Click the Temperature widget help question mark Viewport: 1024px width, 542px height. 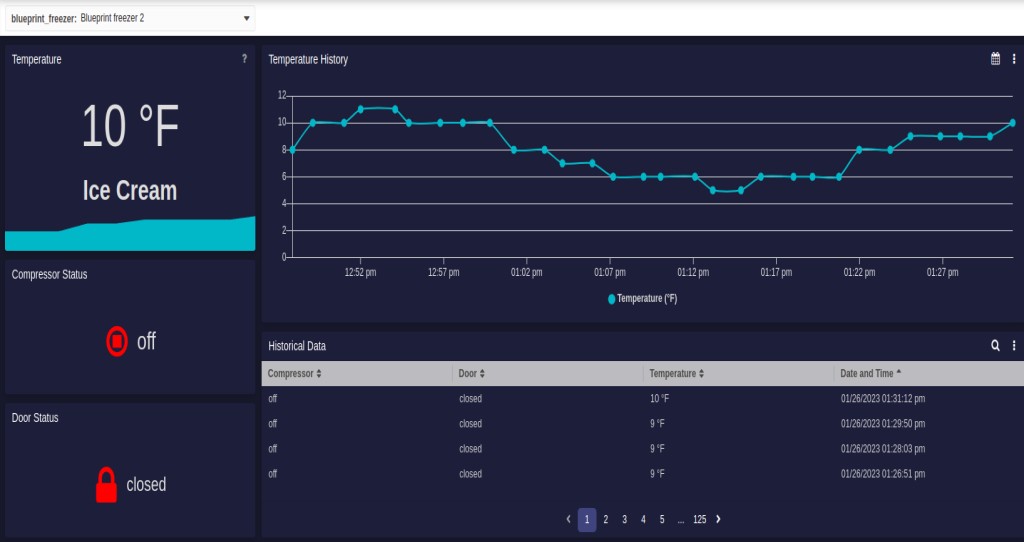[x=244, y=59]
